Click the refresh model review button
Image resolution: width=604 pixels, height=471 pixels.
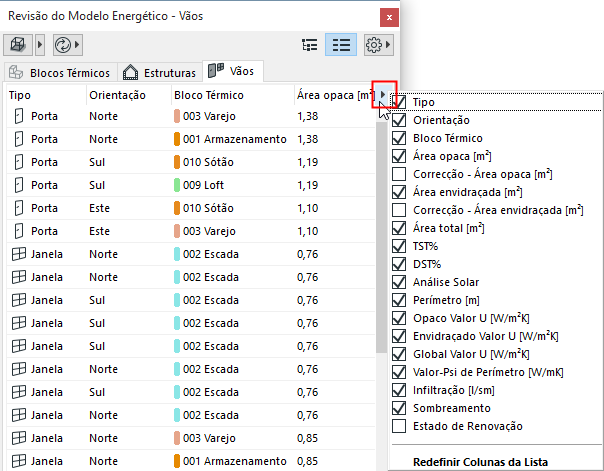click(67, 45)
